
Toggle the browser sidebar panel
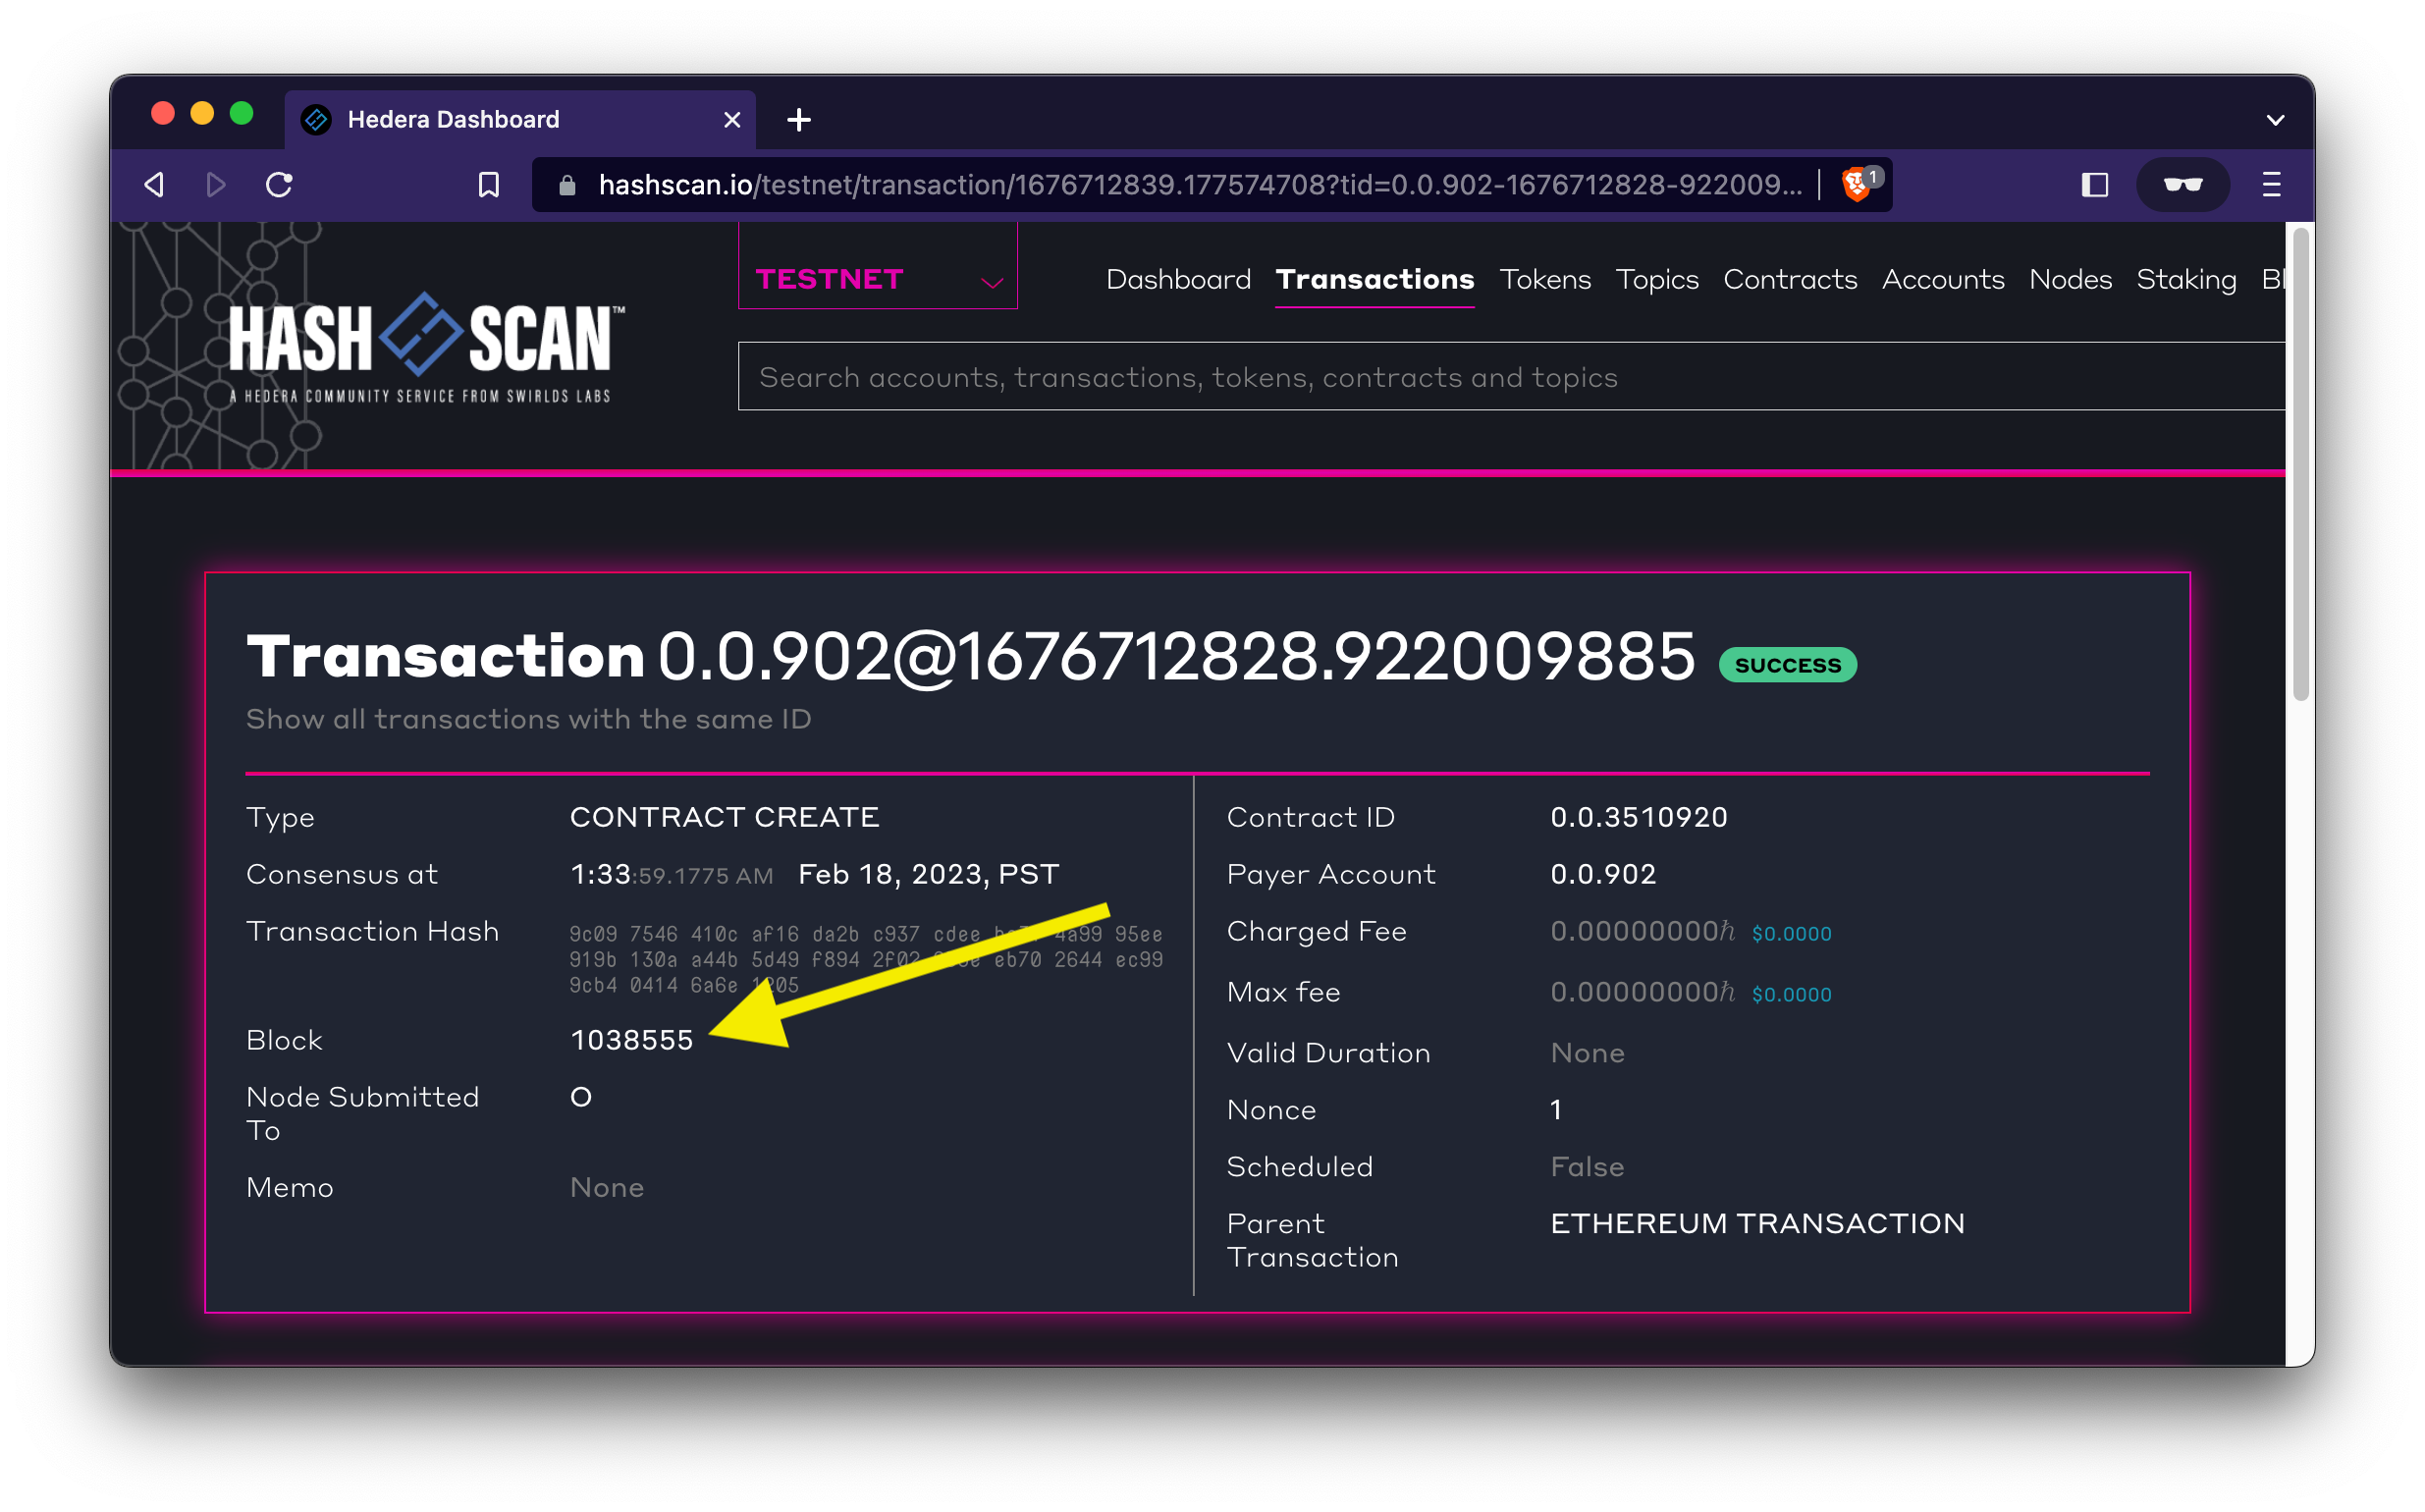[2094, 185]
